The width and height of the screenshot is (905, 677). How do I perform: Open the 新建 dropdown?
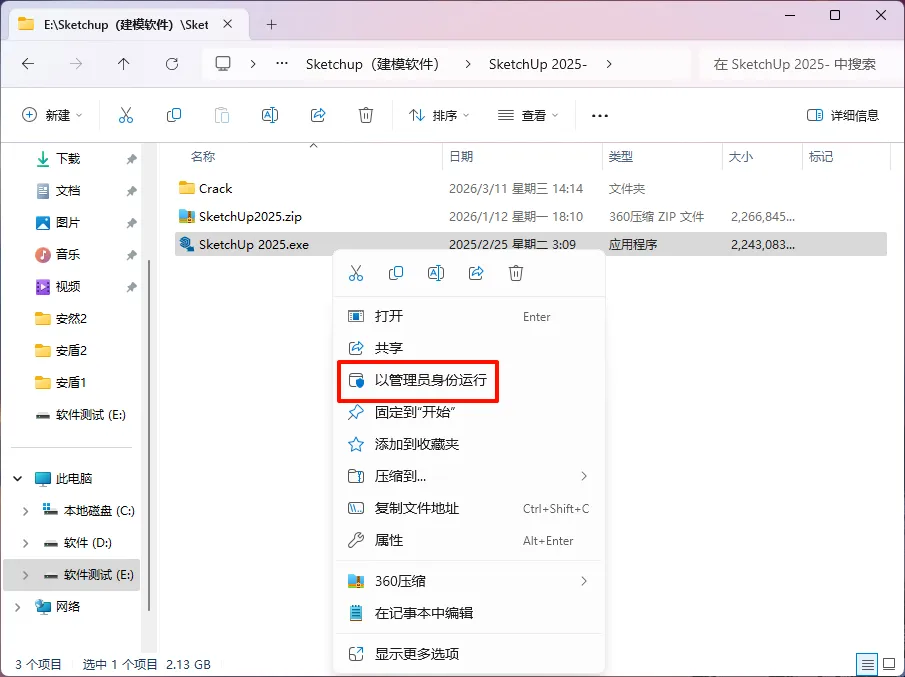pyautogui.click(x=52, y=115)
